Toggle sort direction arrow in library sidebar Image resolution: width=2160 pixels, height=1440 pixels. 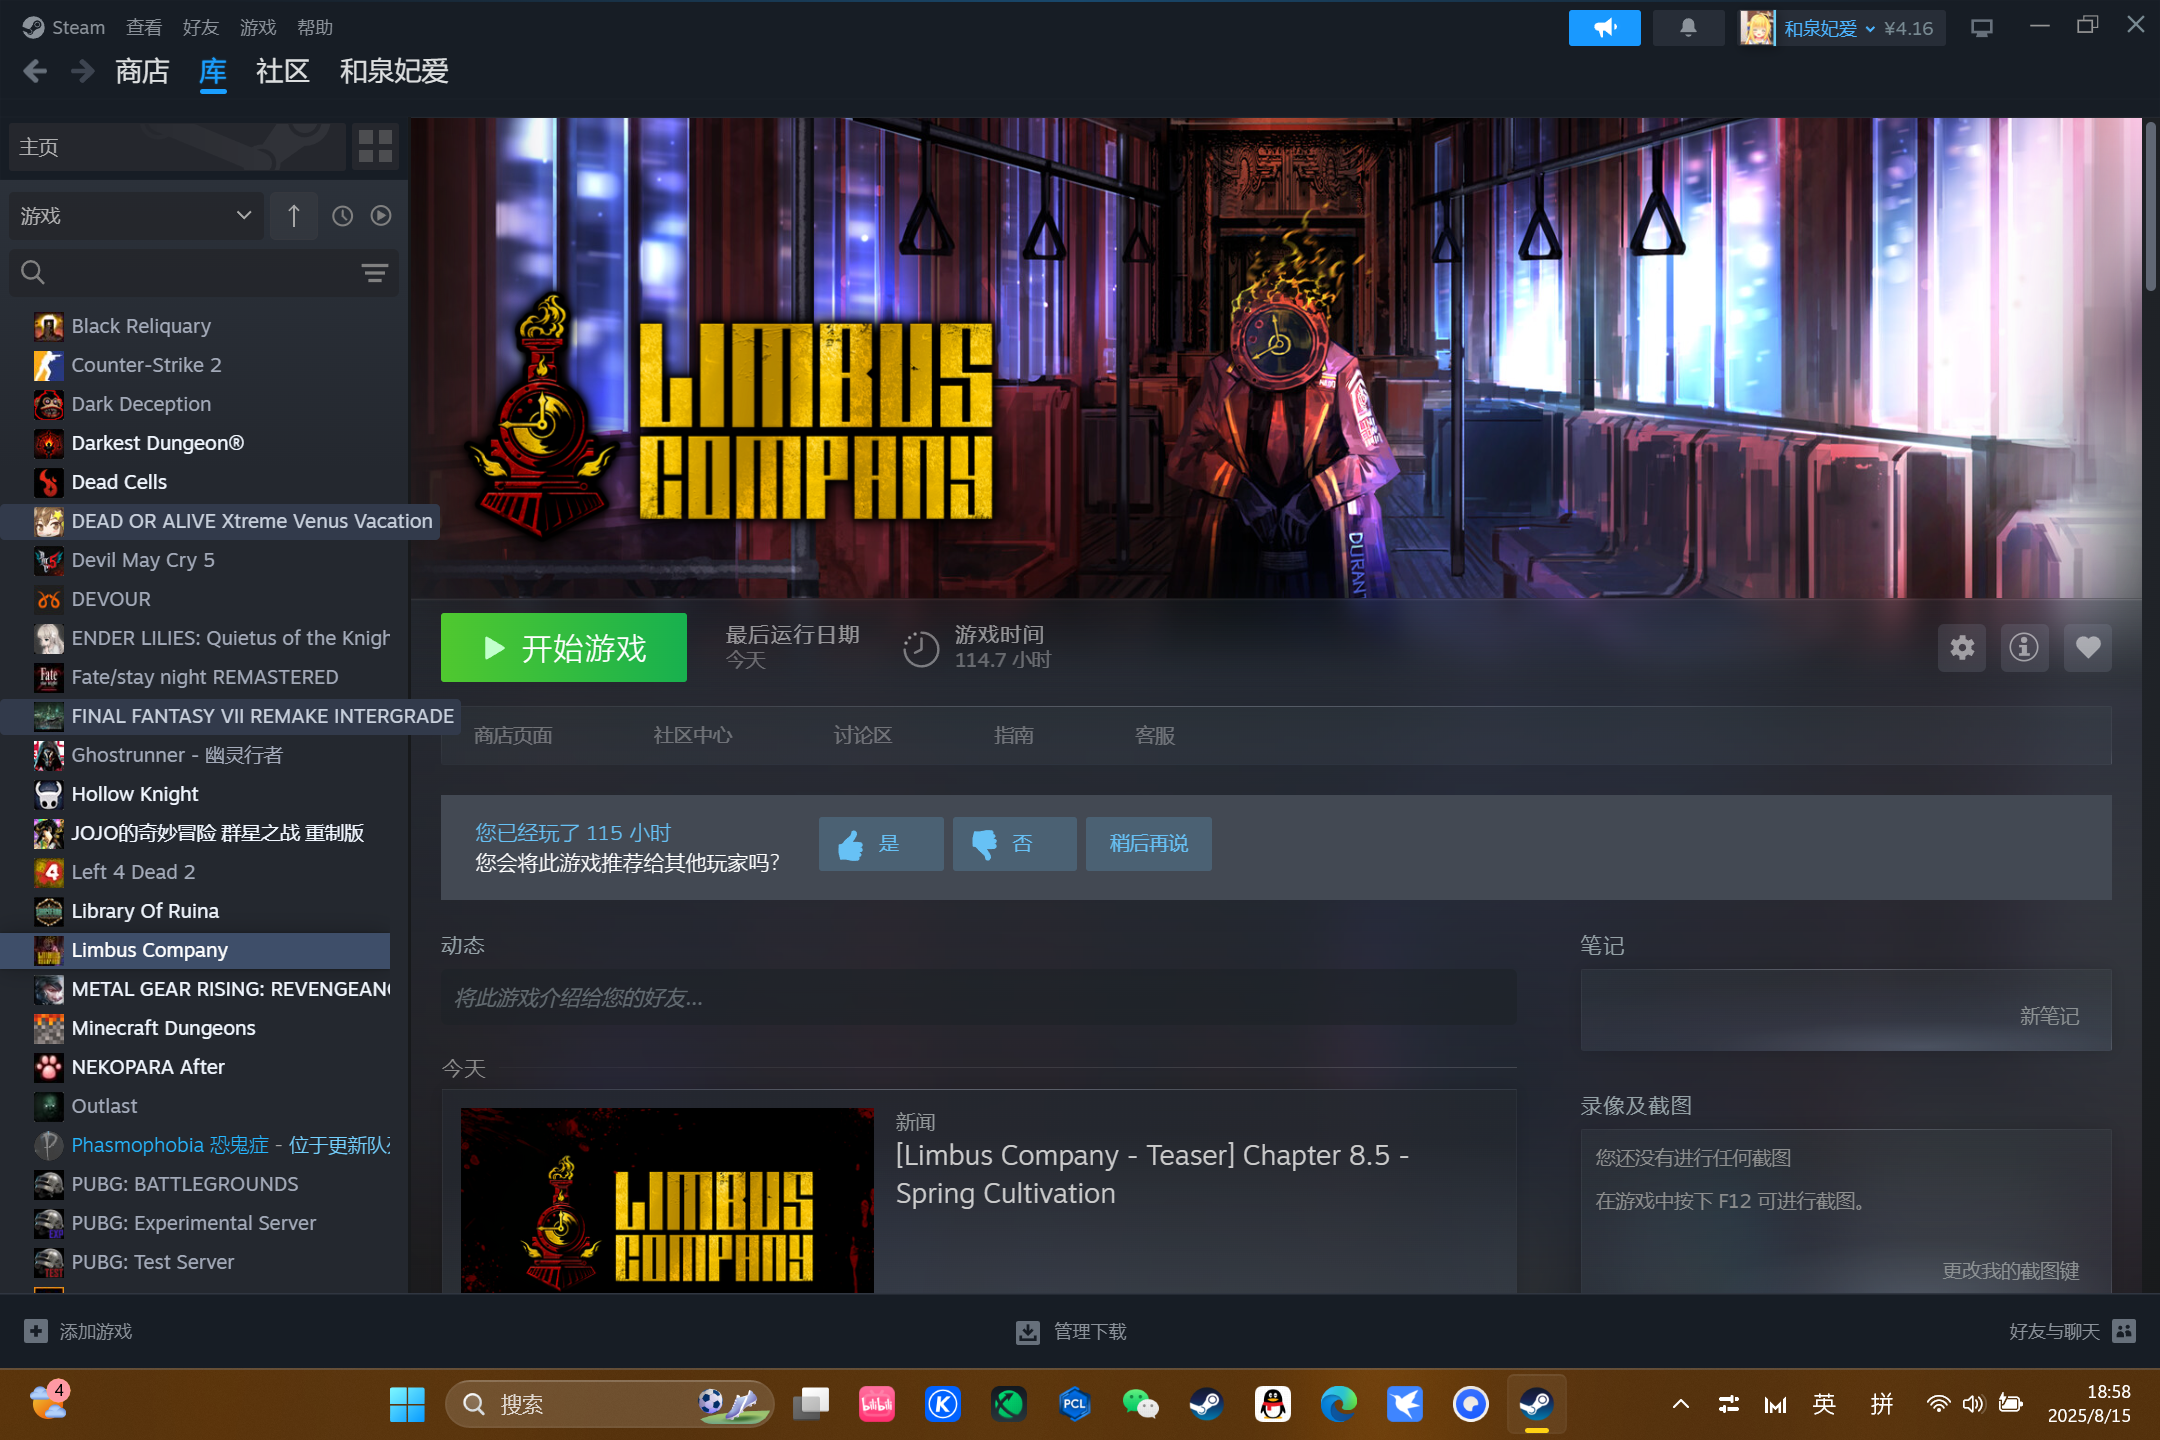294,216
